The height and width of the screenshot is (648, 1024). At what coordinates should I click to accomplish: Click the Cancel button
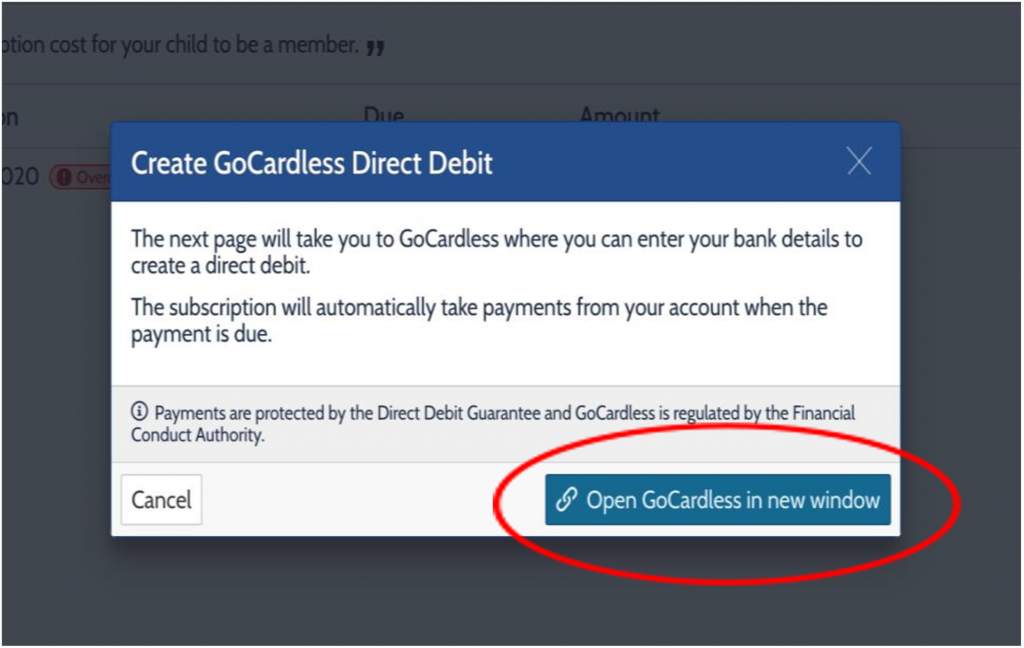tap(161, 499)
